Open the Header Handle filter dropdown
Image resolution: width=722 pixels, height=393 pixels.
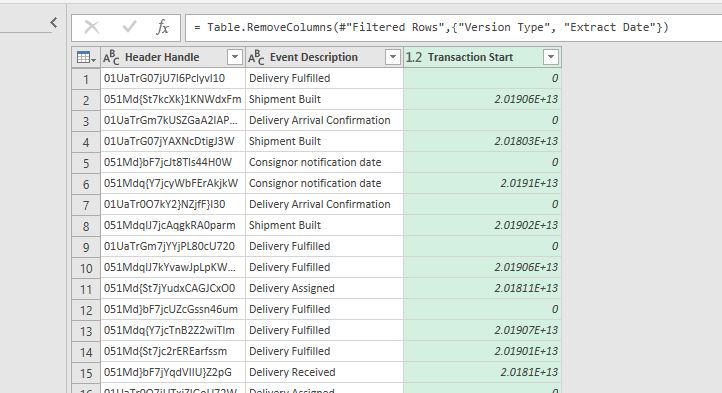(x=234, y=57)
